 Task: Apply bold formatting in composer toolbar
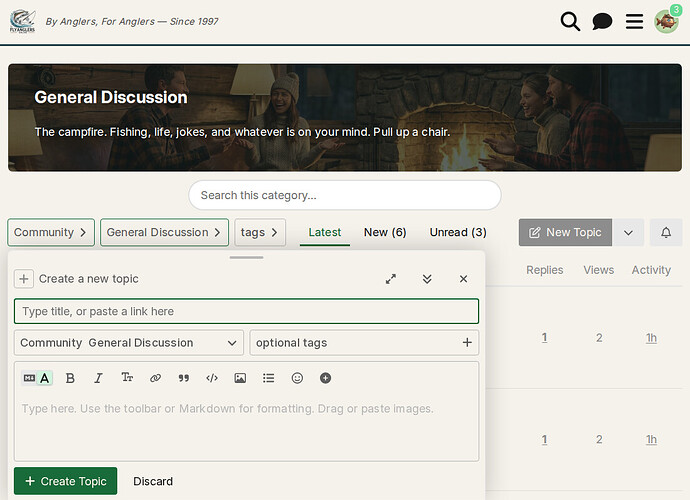click(x=70, y=378)
